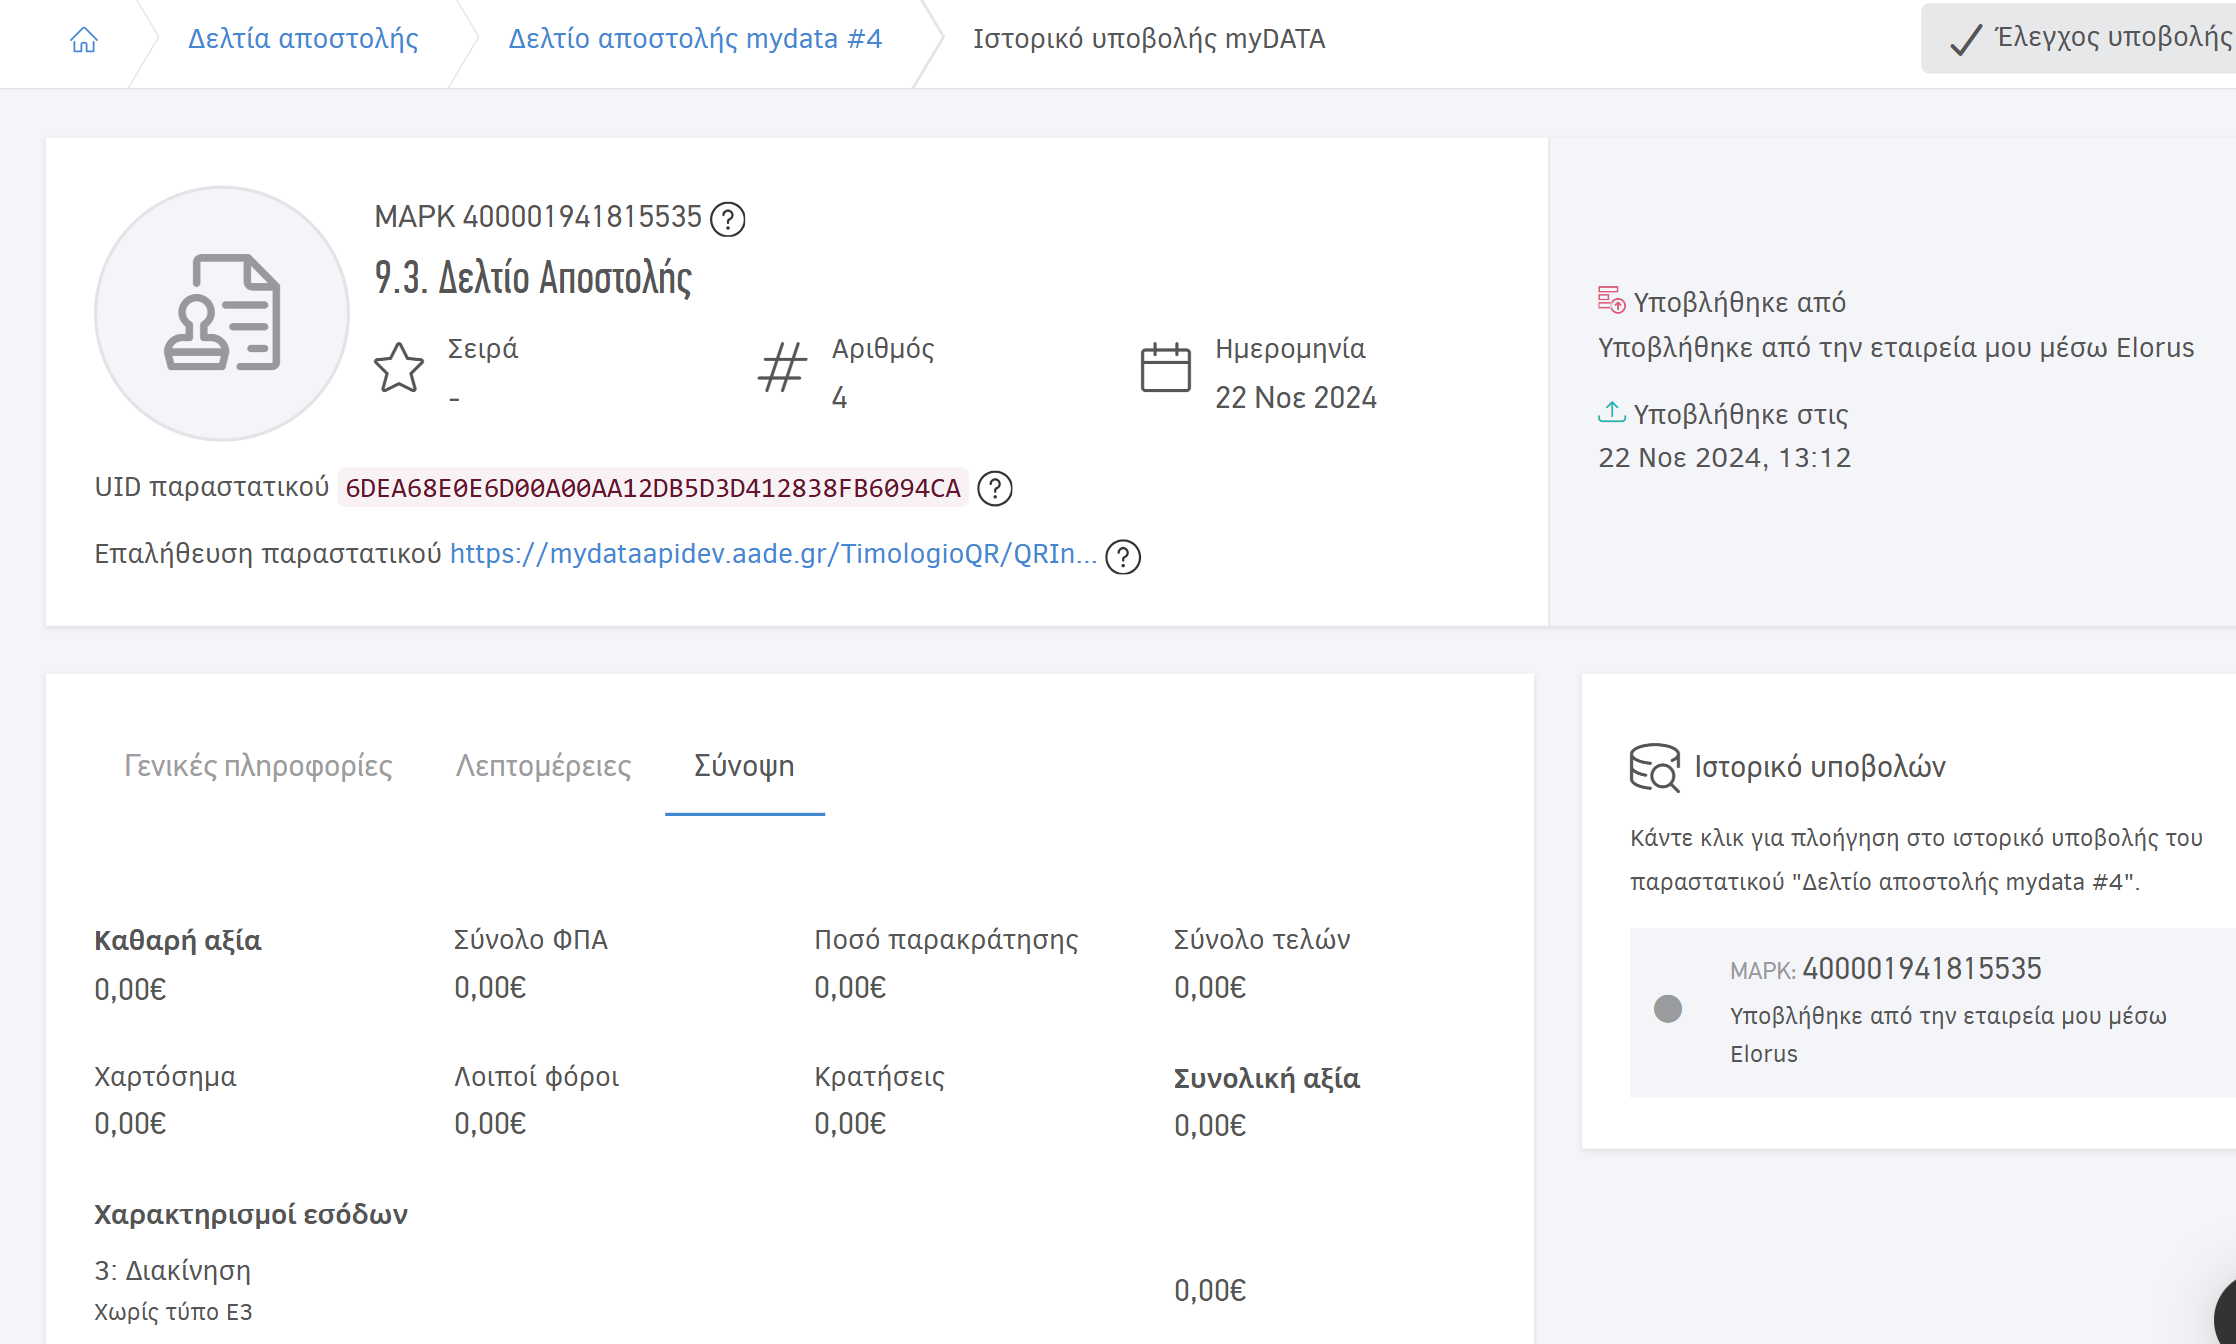Click the hash icon beside Αριθμός
Image resolution: width=2236 pixels, height=1344 pixels.
(x=782, y=368)
